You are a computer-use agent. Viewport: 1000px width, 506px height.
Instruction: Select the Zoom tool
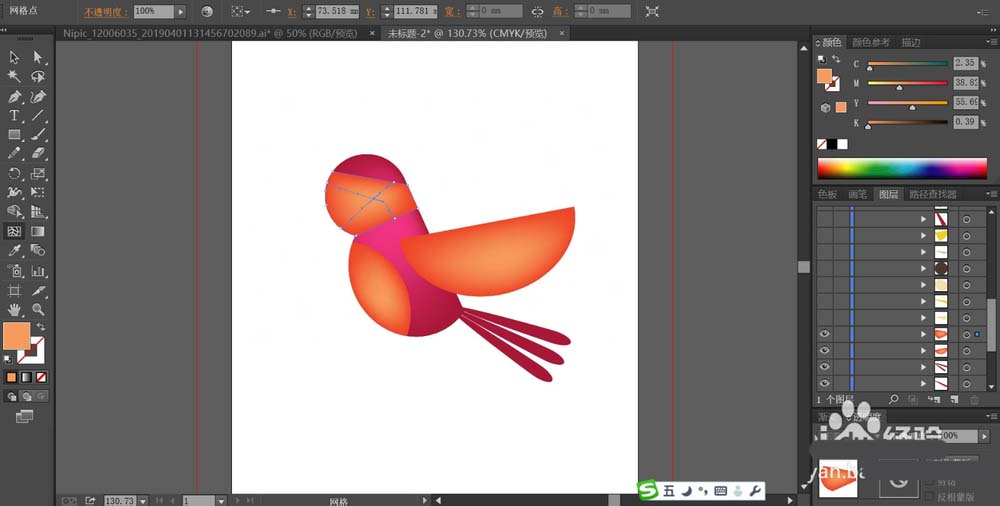pyautogui.click(x=38, y=310)
